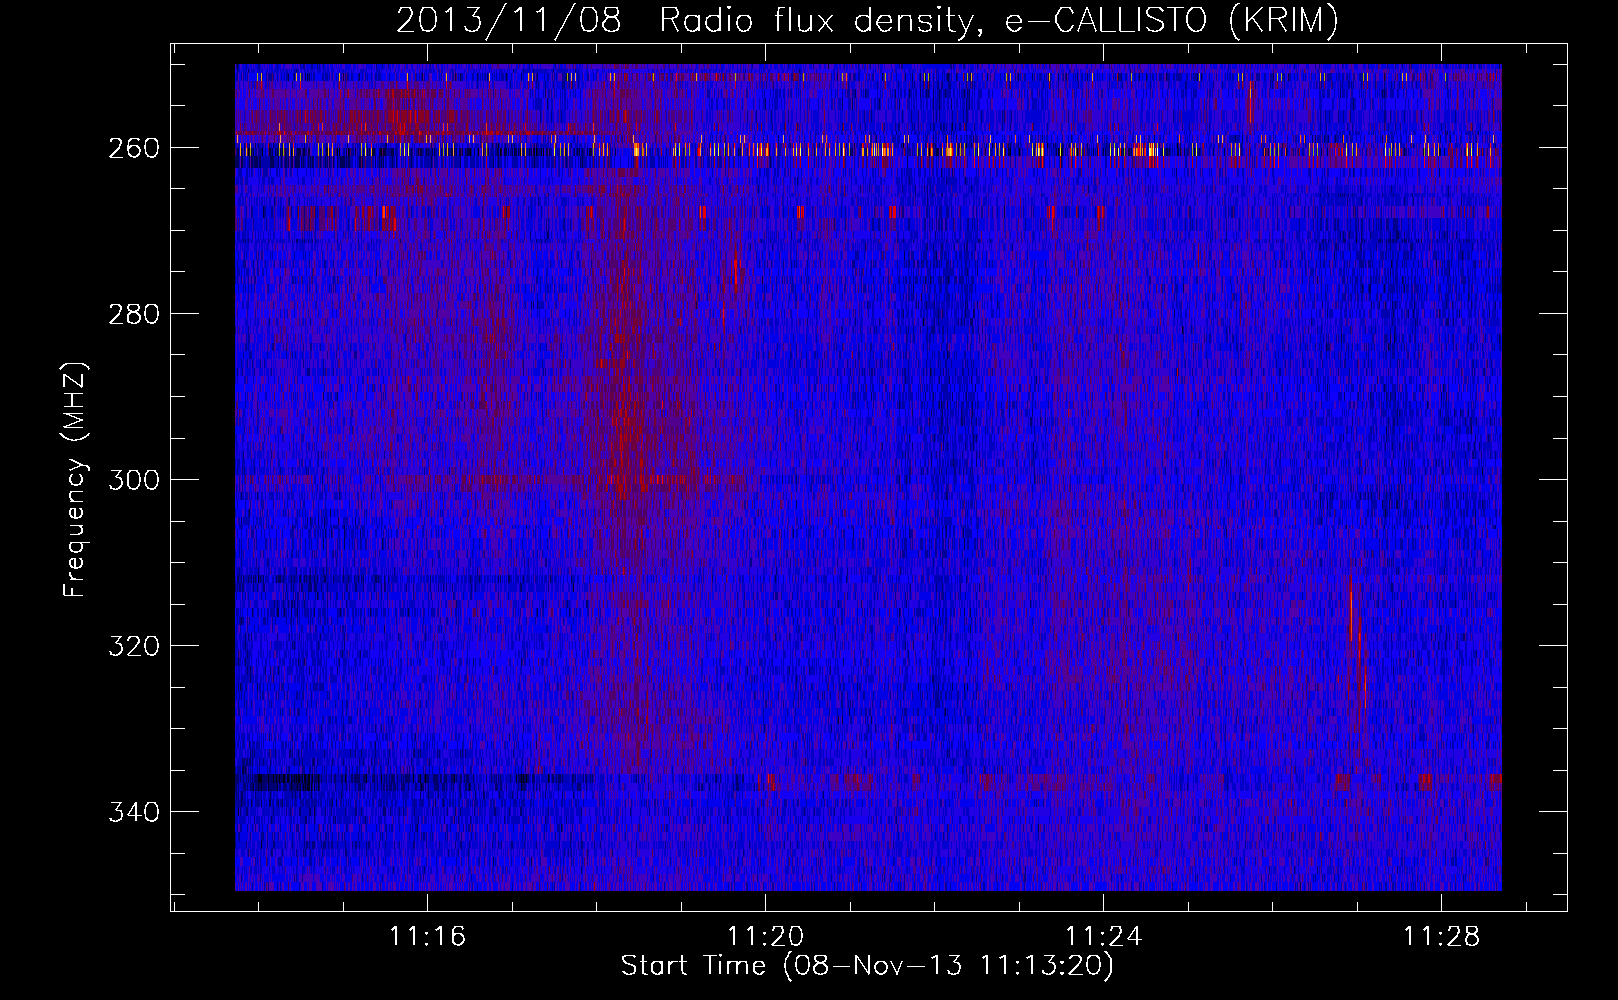Click the 300 frequency tick label
The image size is (1618, 1000).
(133, 479)
